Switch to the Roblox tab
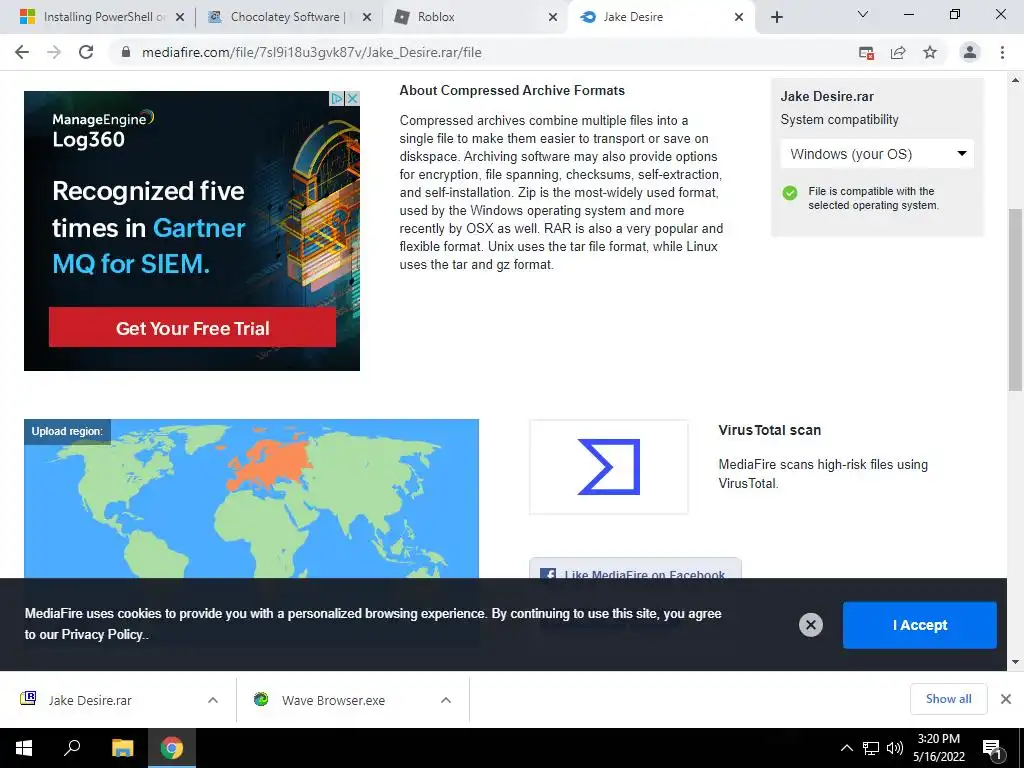The width and height of the screenshot is (1024, 768). click(473, 17)
